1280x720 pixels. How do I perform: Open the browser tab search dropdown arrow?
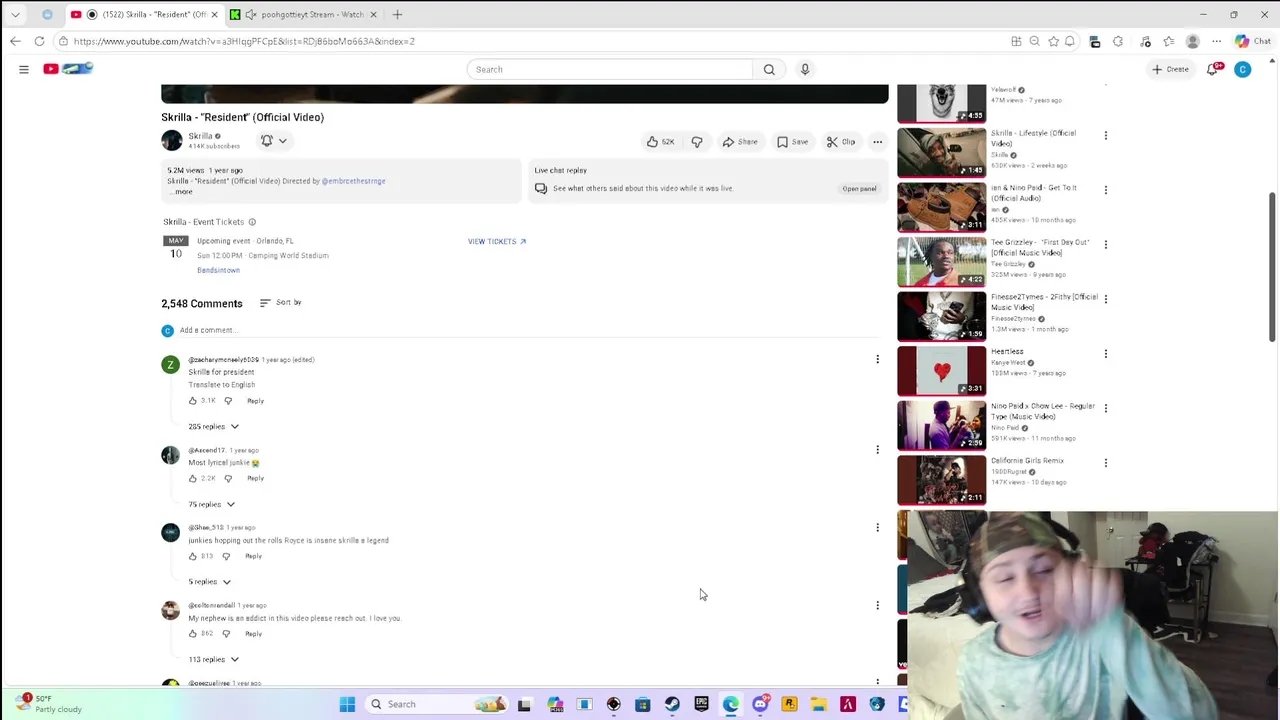point(15,14)
